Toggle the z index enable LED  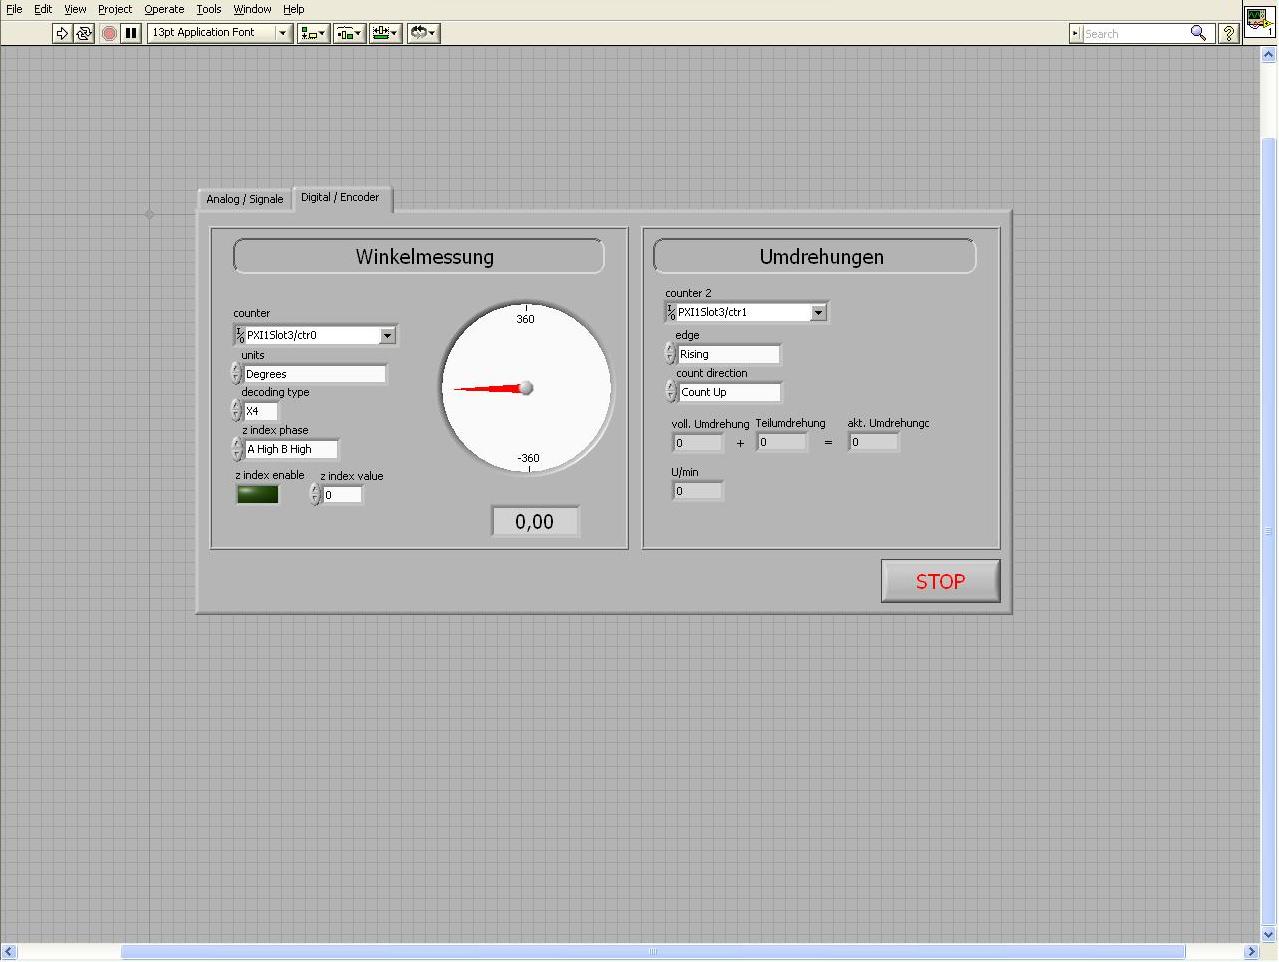(x=257, y=494)
